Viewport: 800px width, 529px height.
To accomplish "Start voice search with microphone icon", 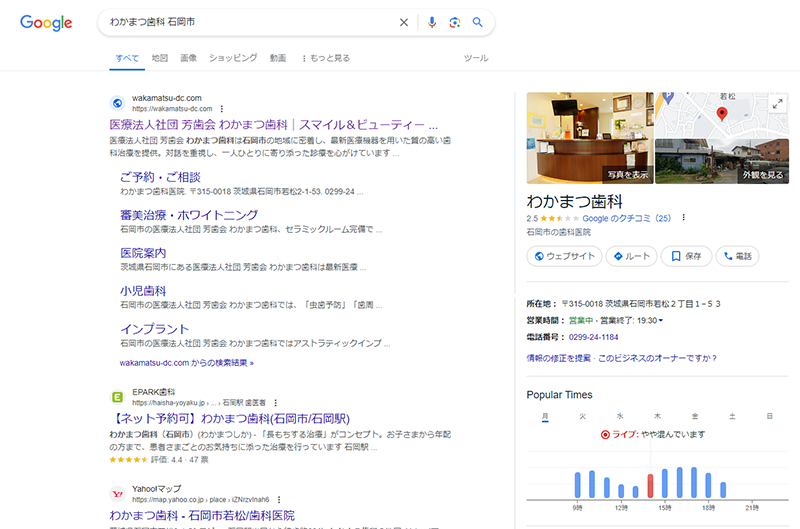I will pyautogui.click(x=432, y=22).
